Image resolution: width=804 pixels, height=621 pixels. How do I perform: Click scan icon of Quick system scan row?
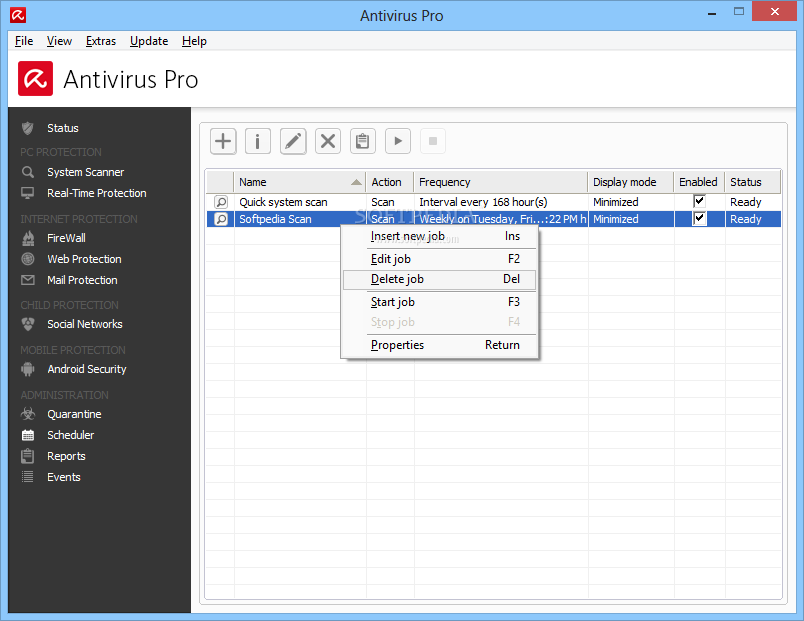click(x=221, y=202)
